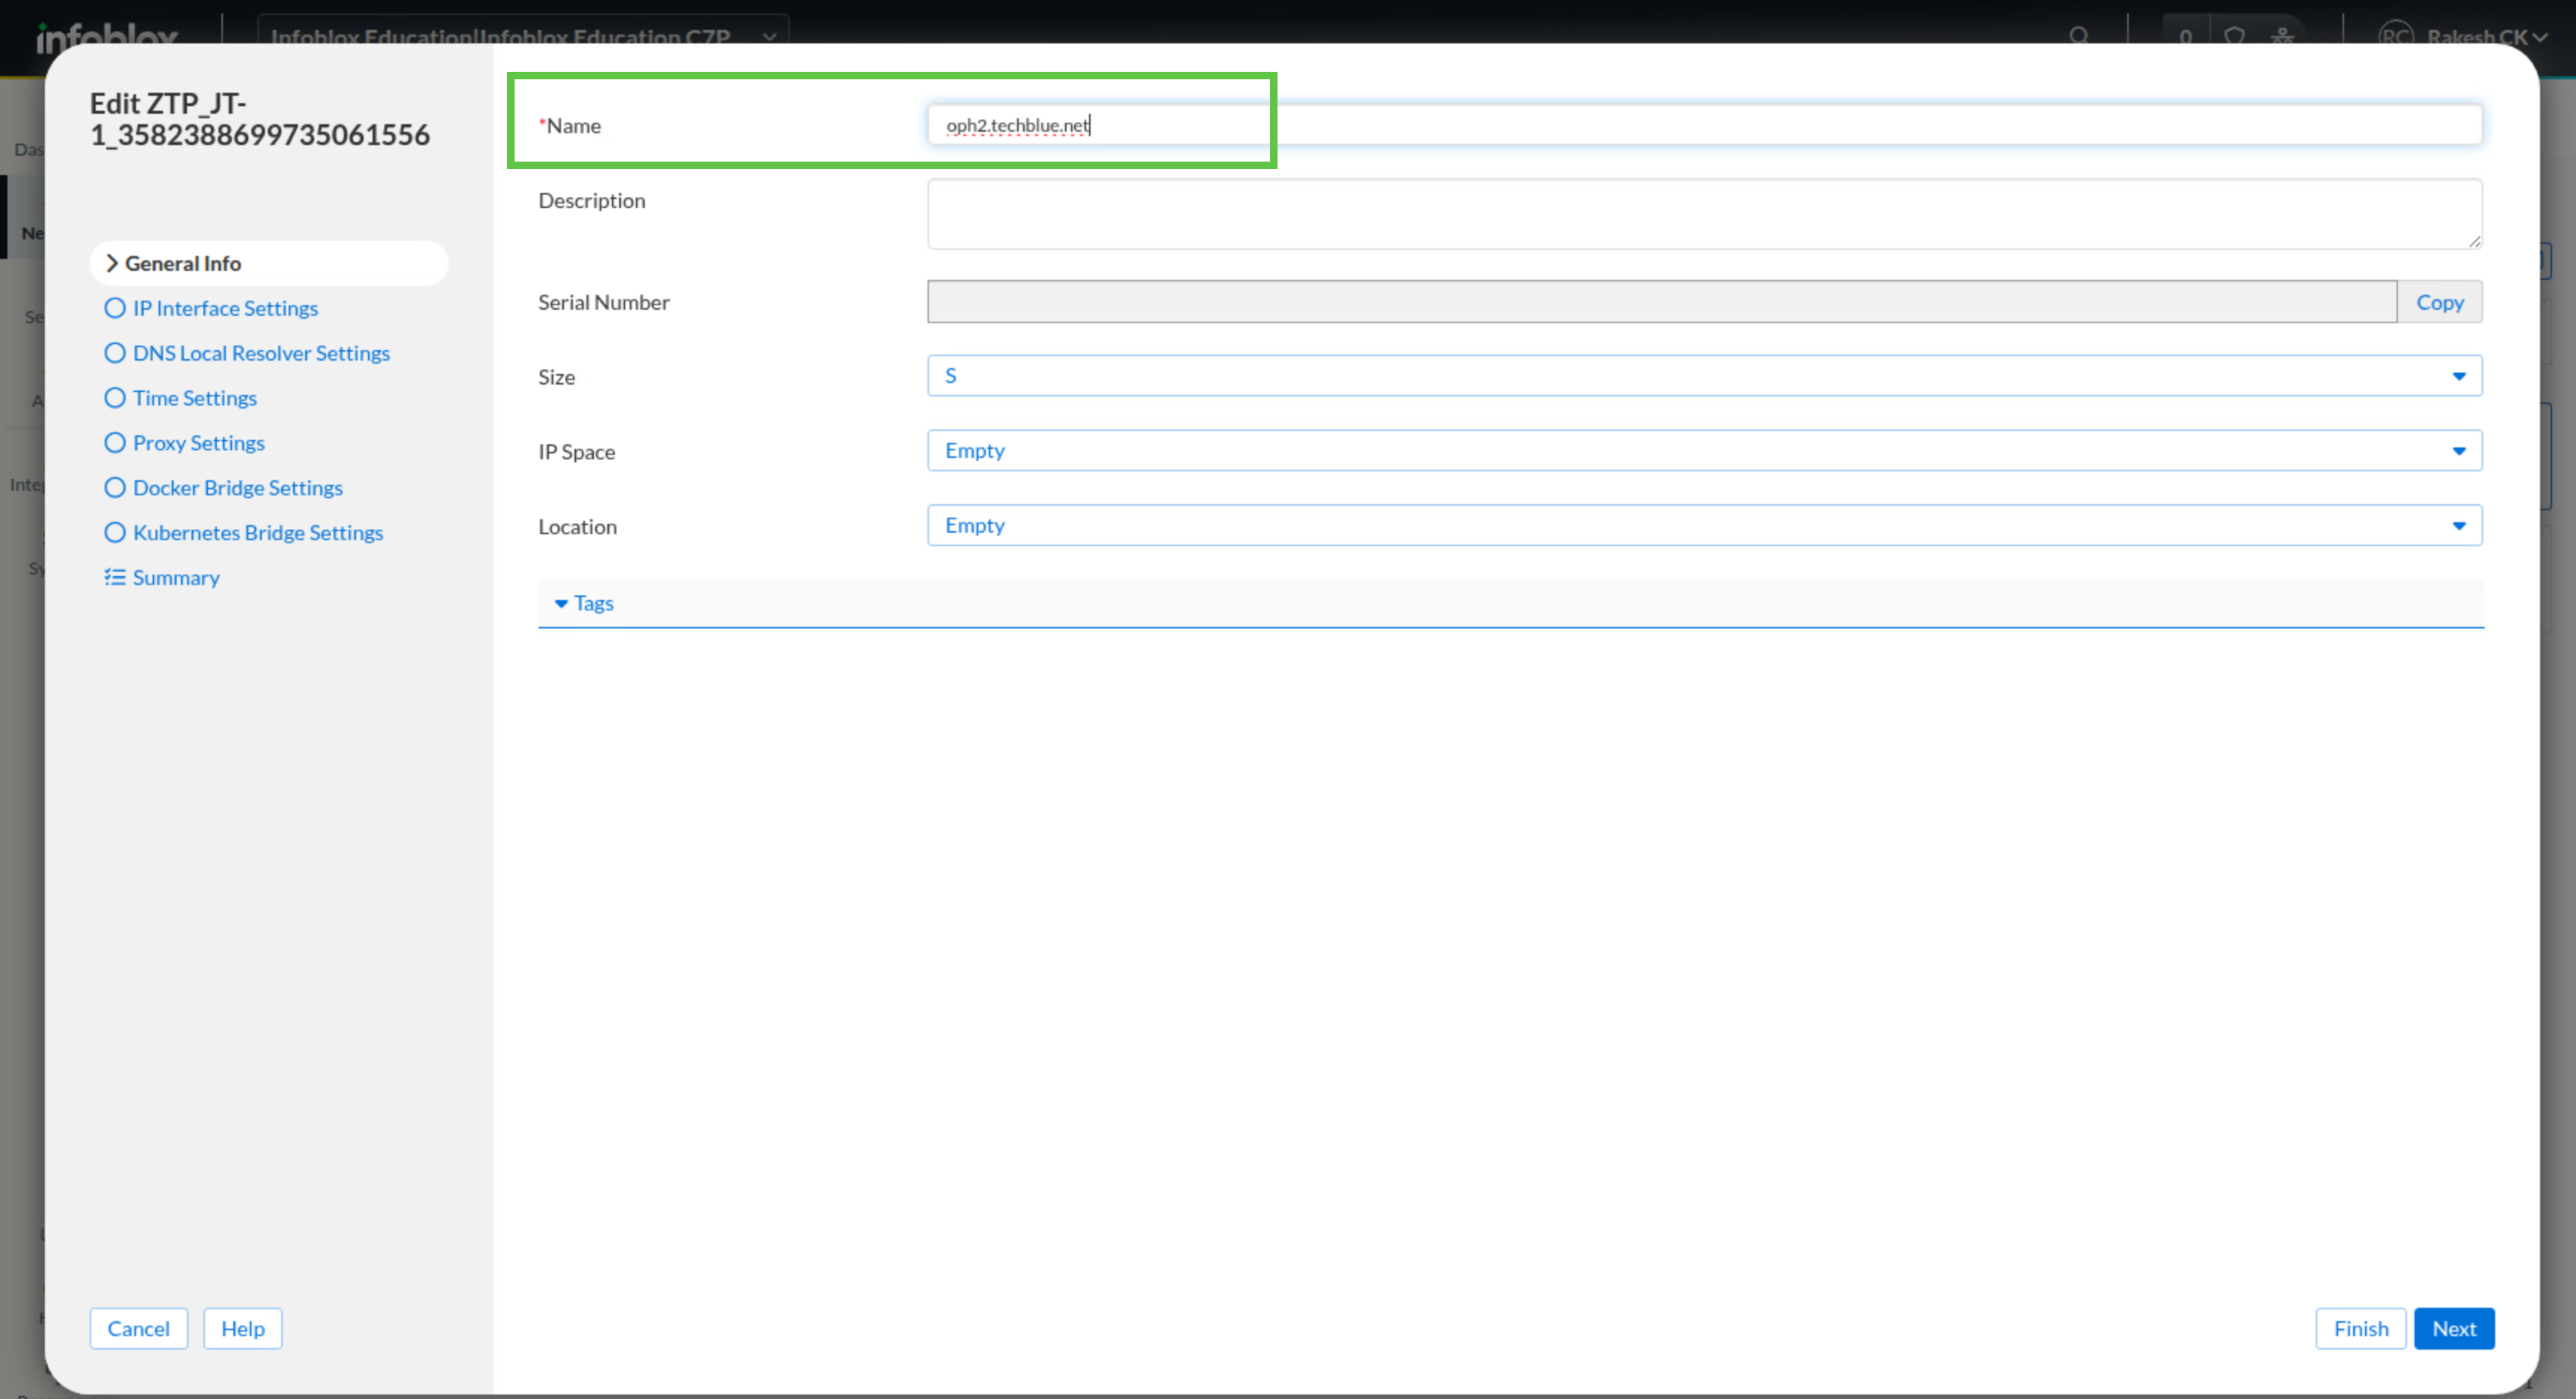Go to IP Interface Settings step
The image size is (2576, 1399).
[225, 308]
